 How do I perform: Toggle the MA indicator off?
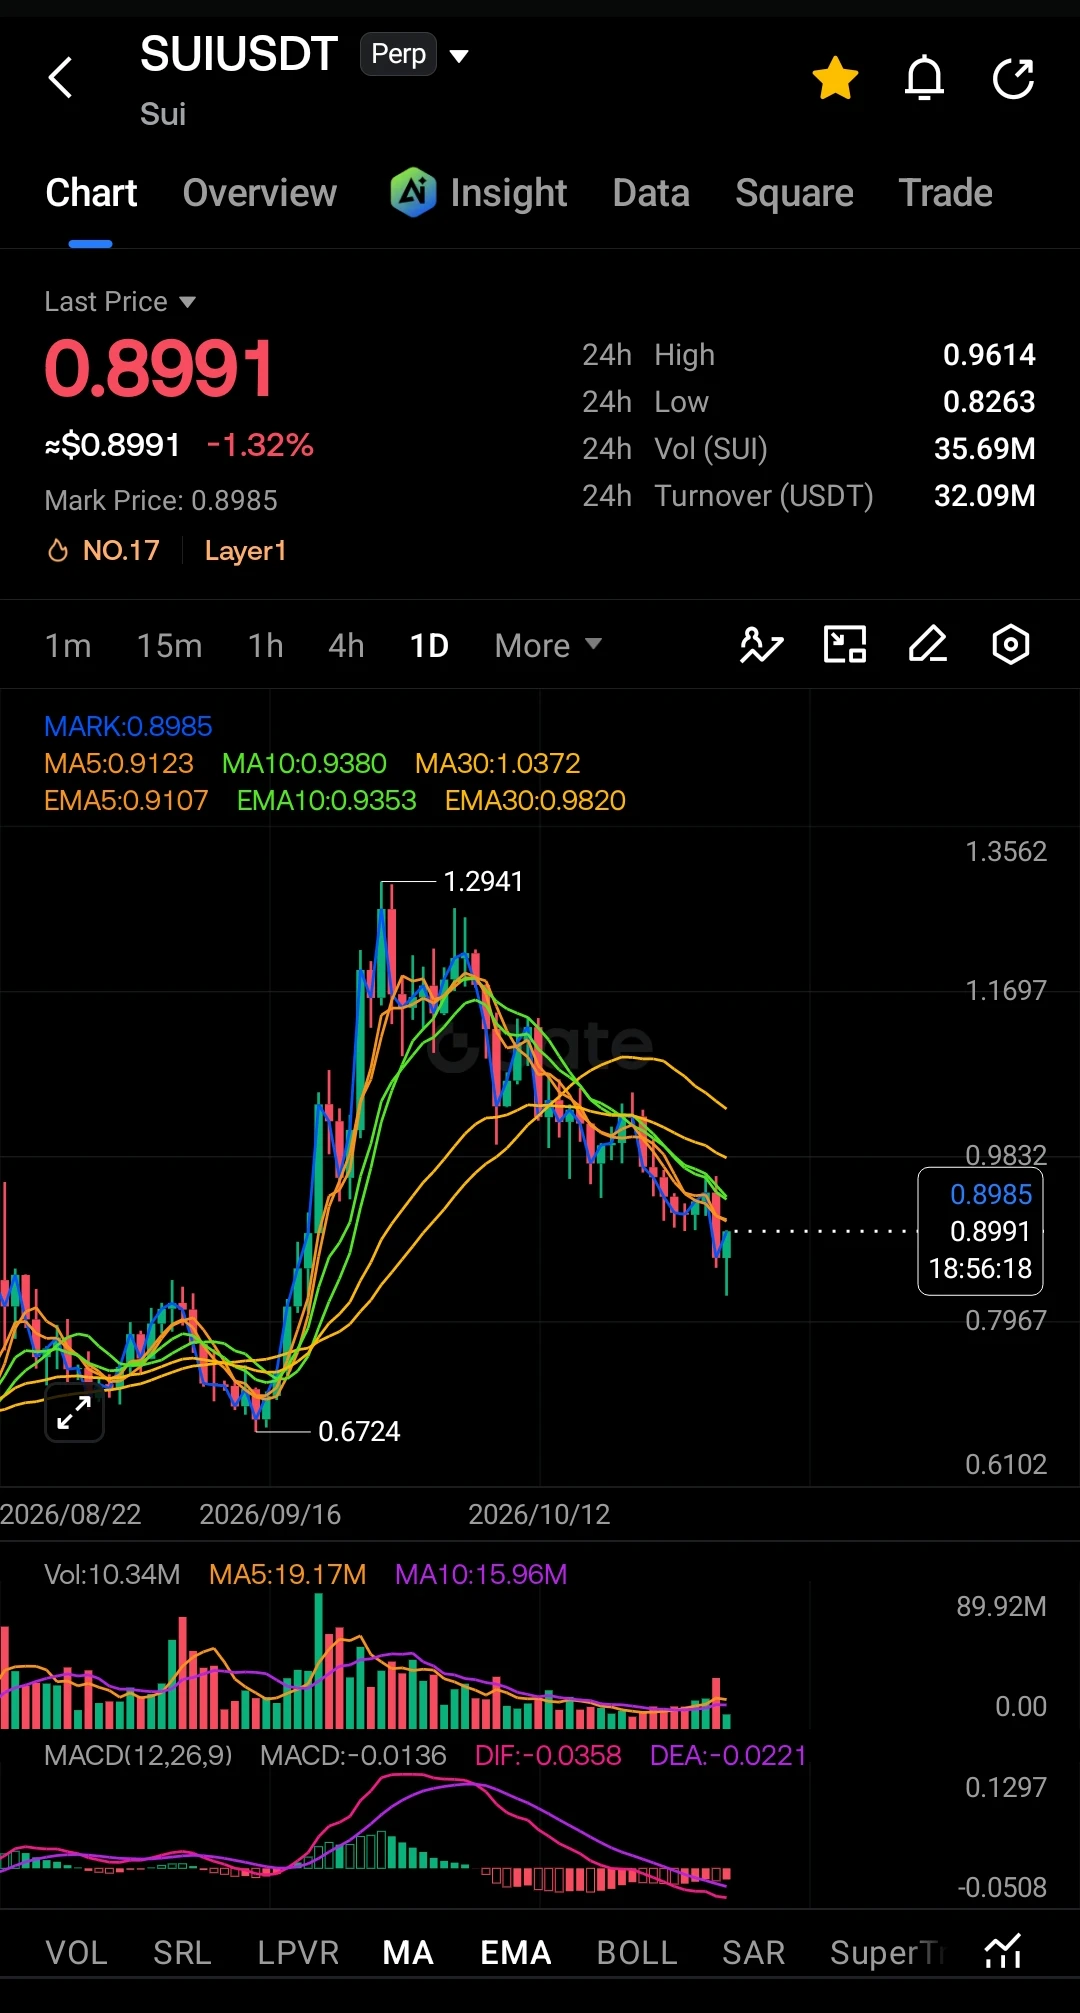point(408,1952)
